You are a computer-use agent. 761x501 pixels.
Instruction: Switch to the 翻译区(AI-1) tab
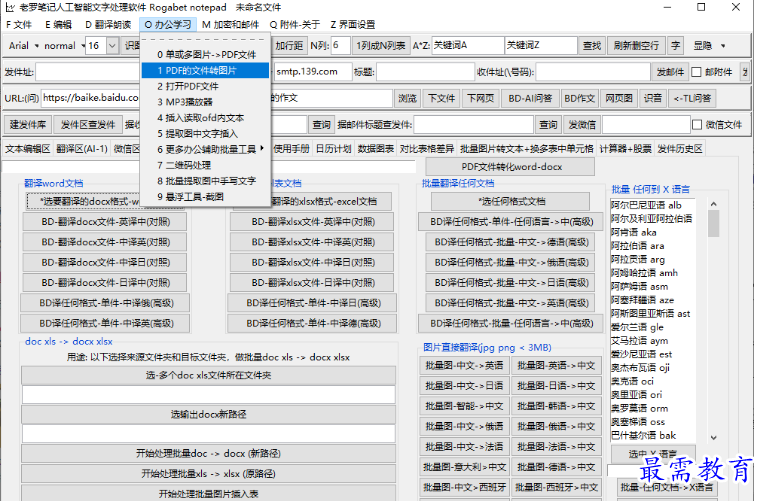(82, 149)
